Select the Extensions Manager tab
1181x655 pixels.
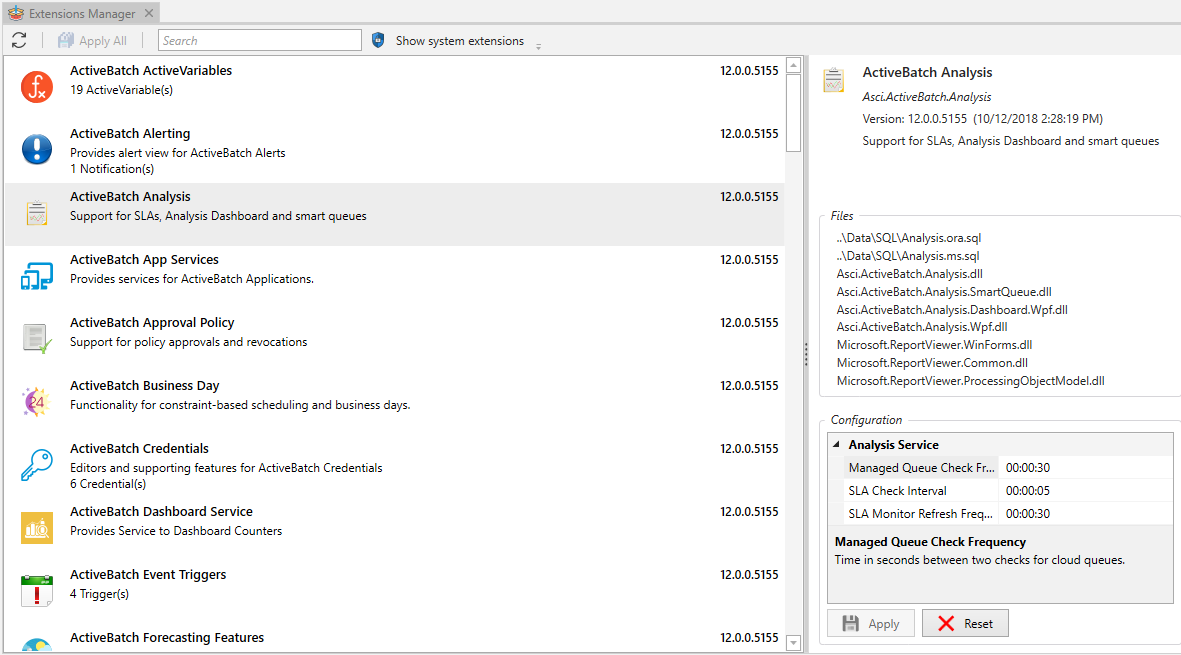pos(81,14)
